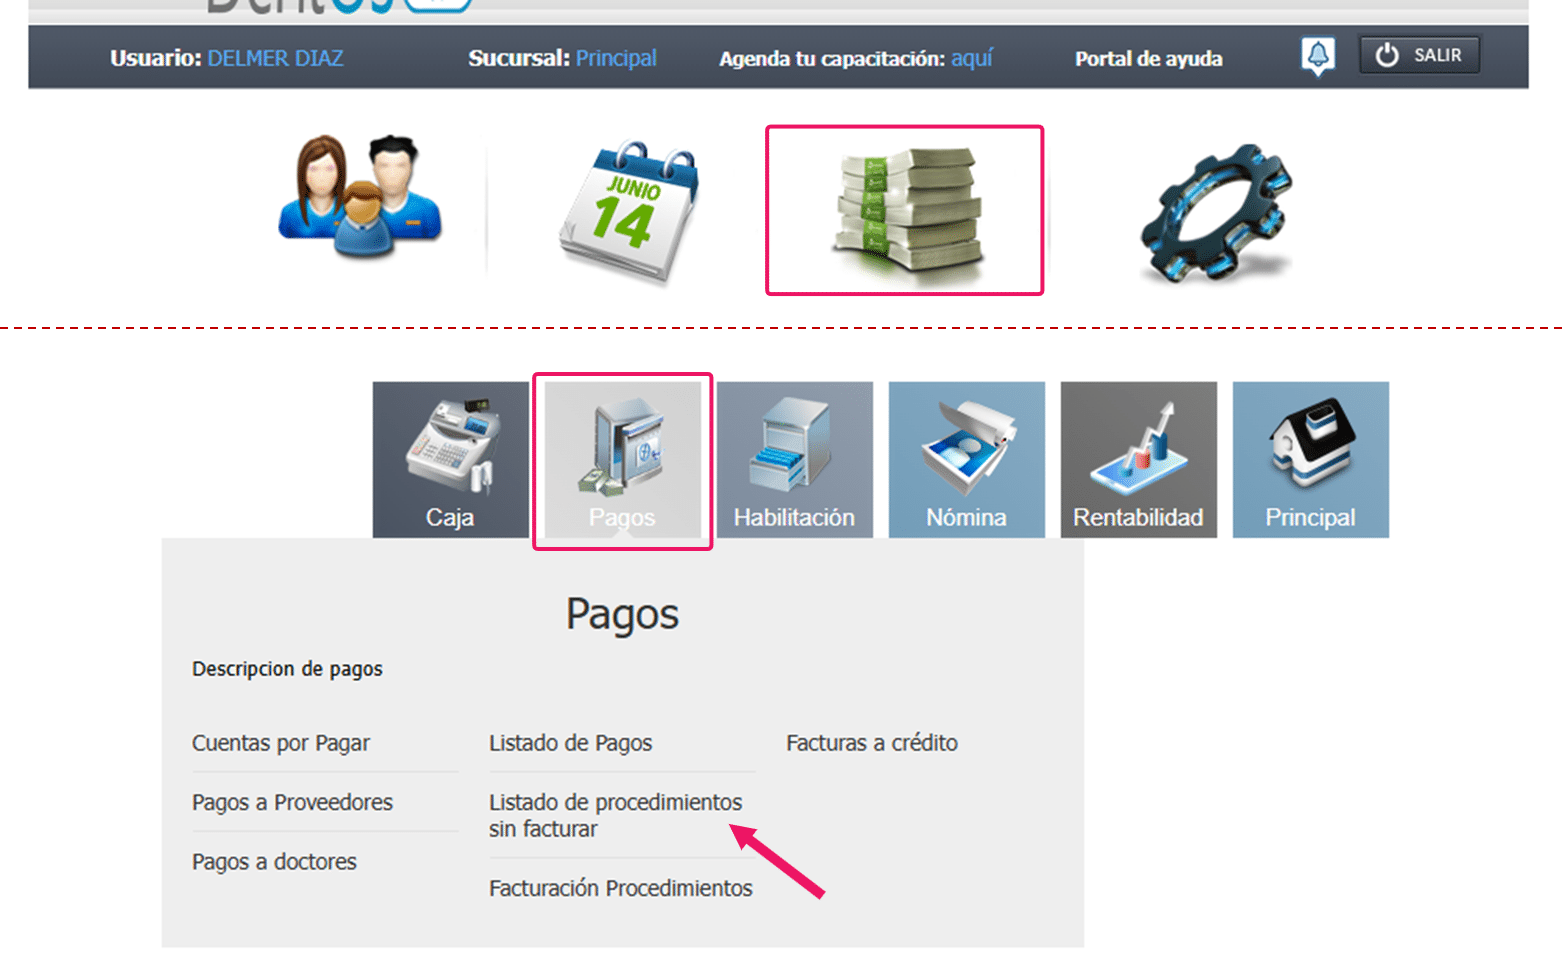
Task: Click the Sucursal Principal link
Action: tap(616, 58)
